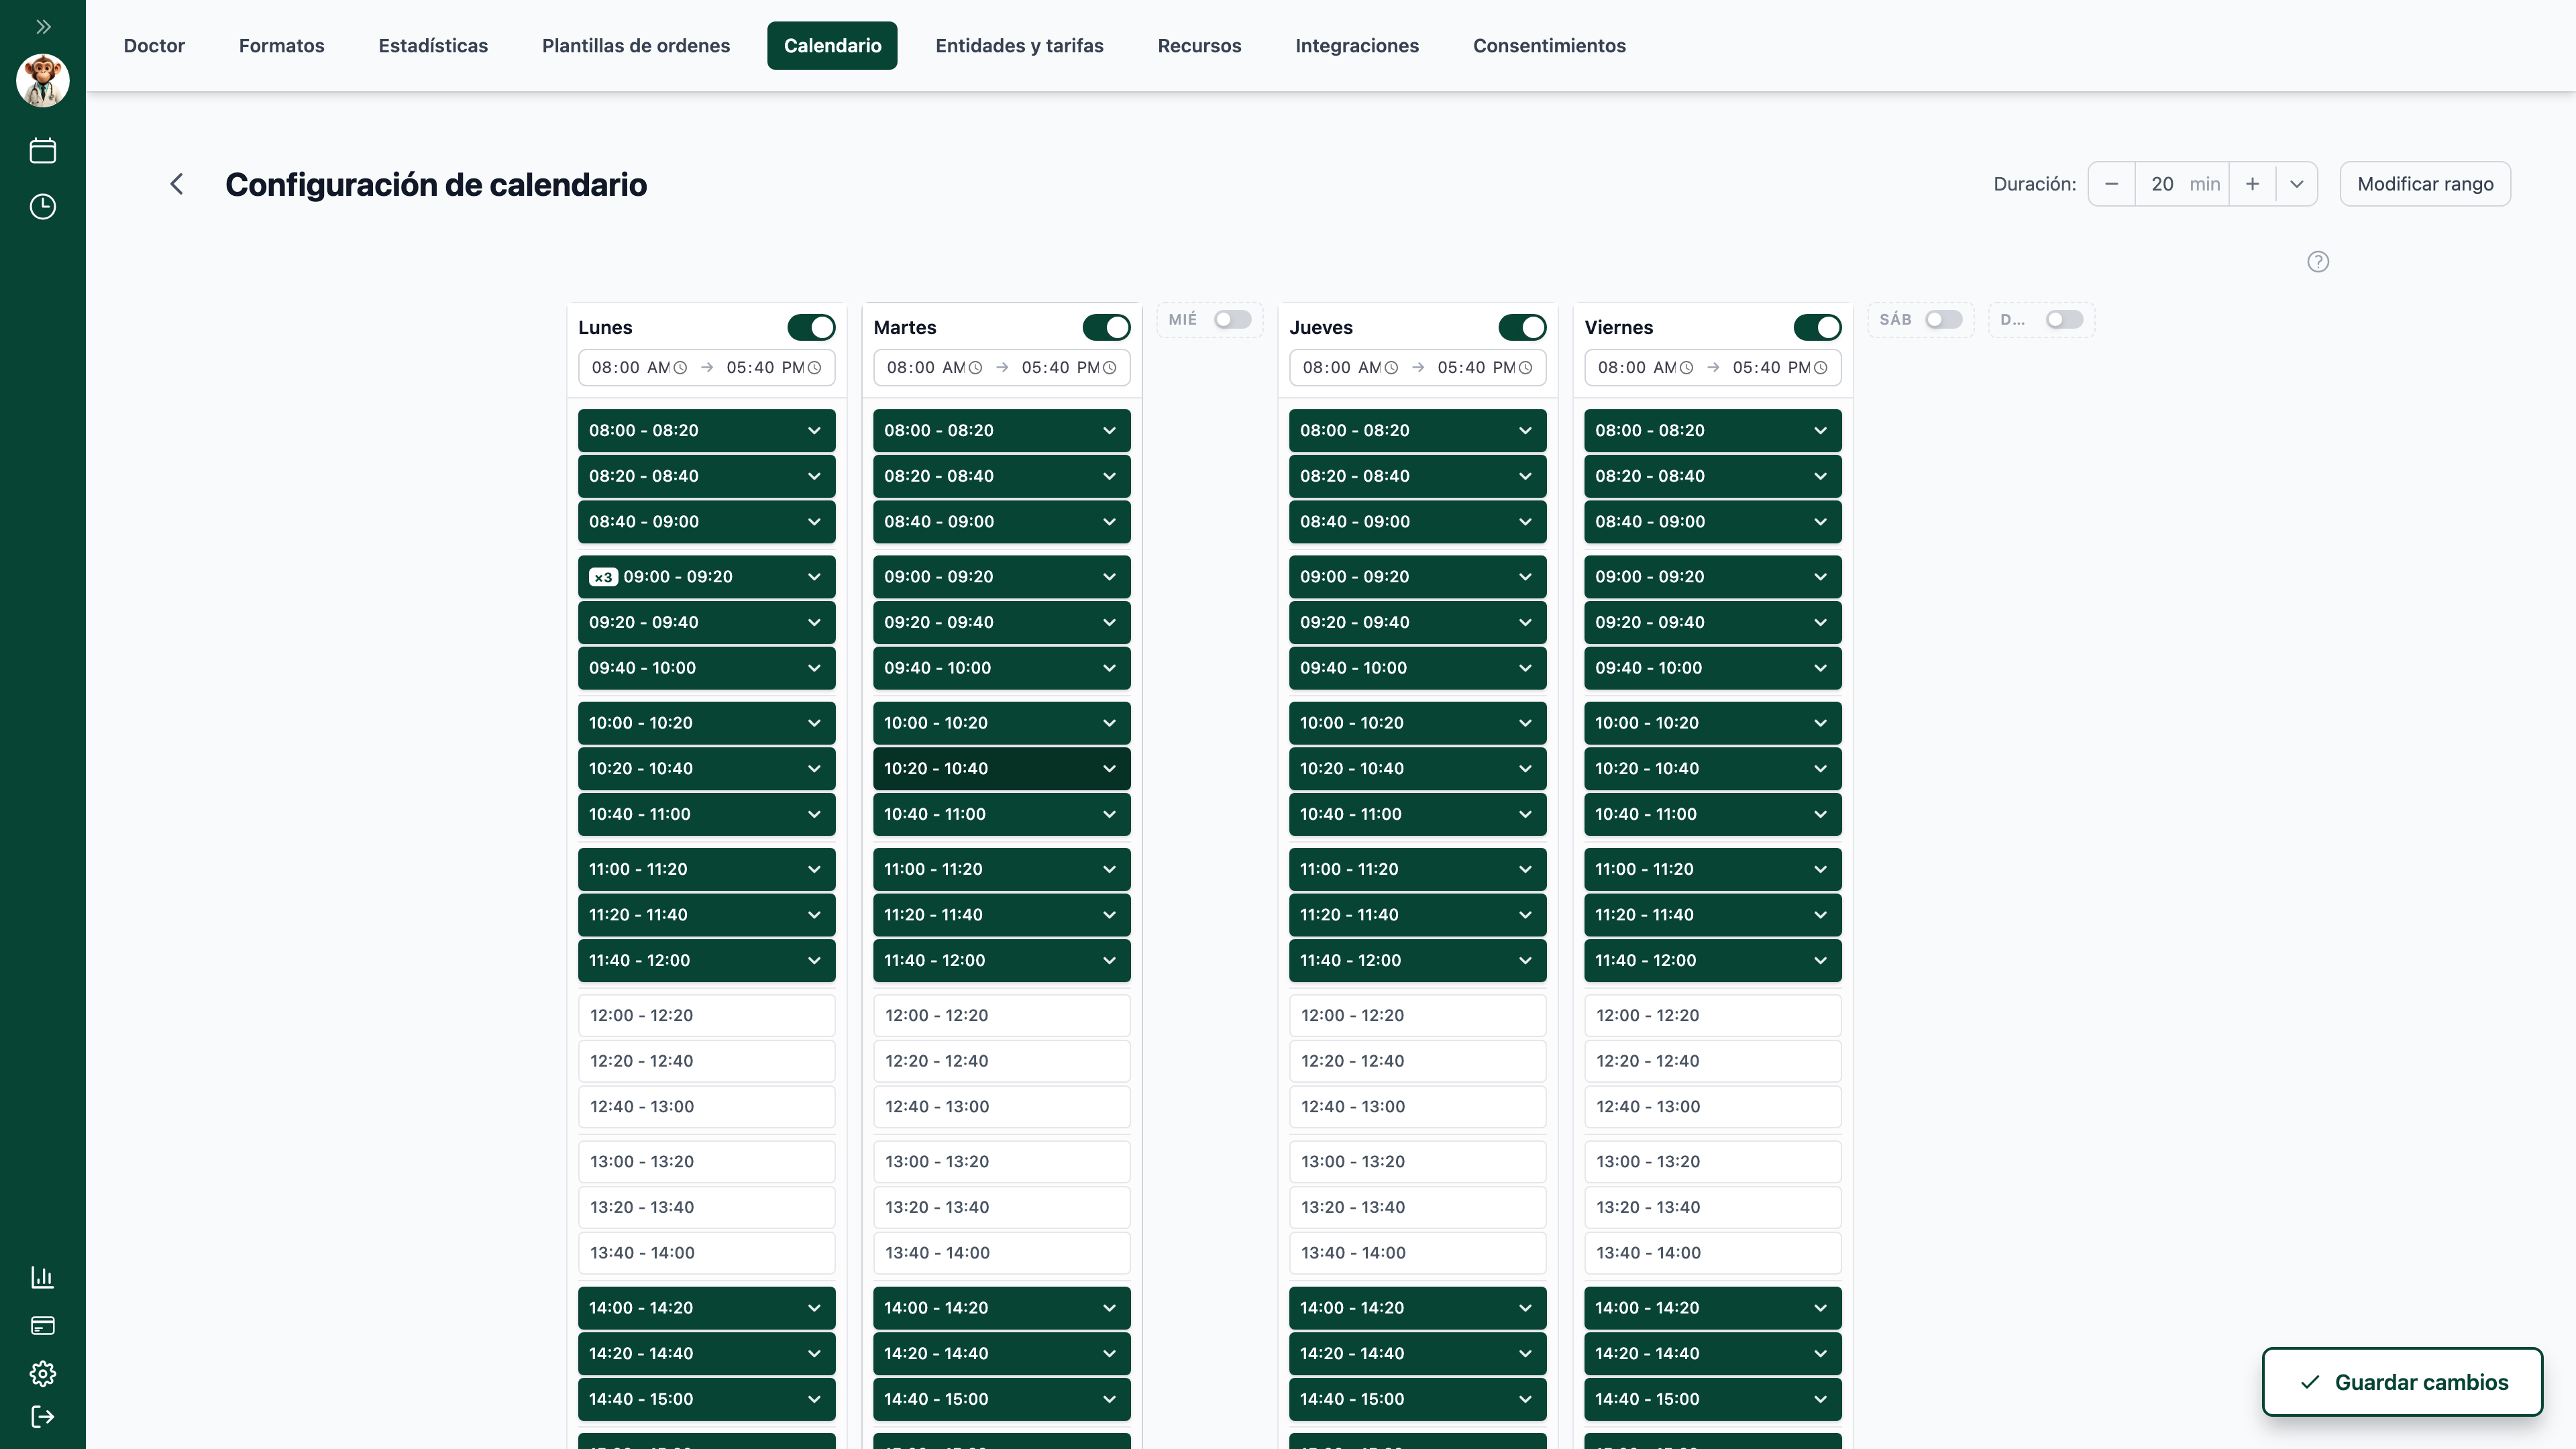This screenshot has height=1449, width=2576.
Task: Decrease duration with minus icon
Action: tap(2112, 184)
